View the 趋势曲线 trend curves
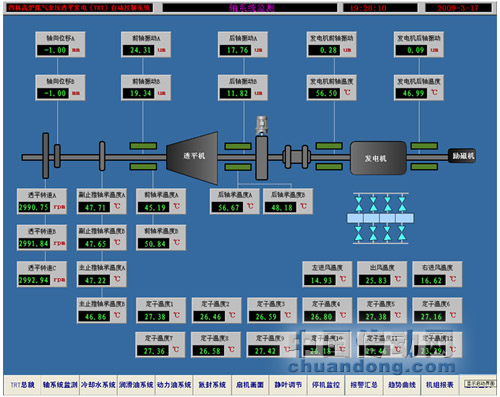The width and height of the screenshot is (500, 397). point(402,385)
